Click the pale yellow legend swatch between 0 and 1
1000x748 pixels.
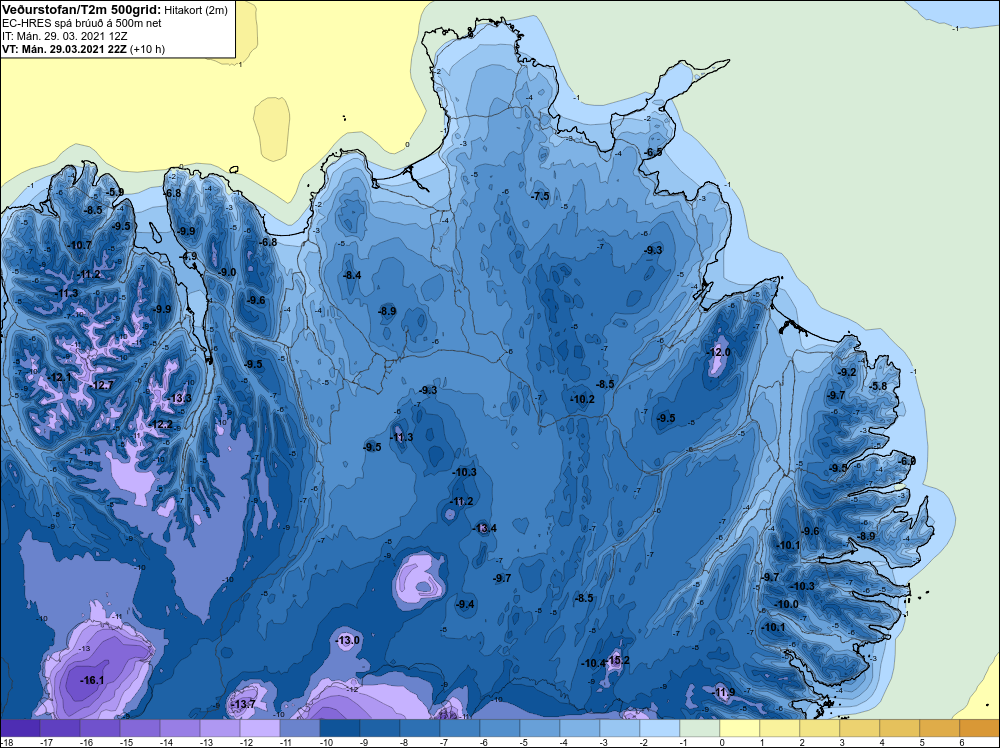740,728
